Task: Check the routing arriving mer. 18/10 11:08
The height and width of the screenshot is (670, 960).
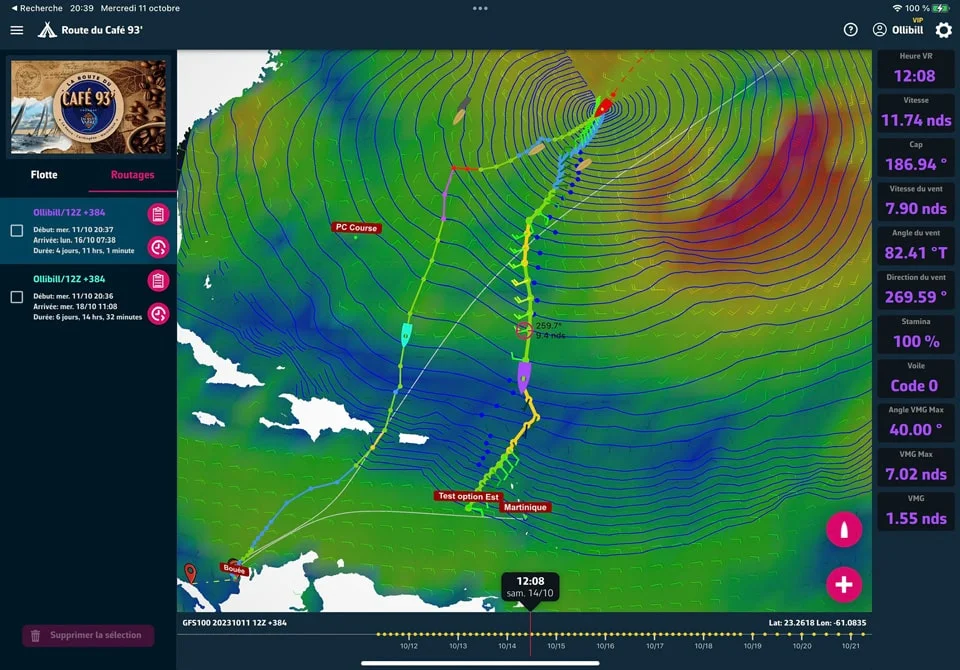Action: [x=17, y=297]
